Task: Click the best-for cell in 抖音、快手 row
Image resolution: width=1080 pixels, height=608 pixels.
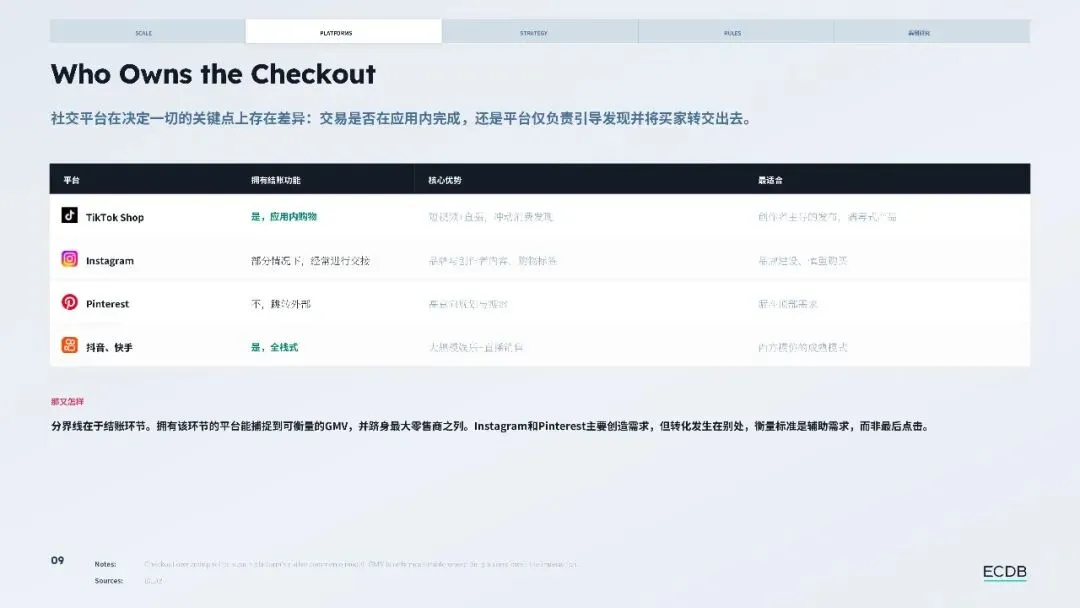Action: (x=802, y=348)
